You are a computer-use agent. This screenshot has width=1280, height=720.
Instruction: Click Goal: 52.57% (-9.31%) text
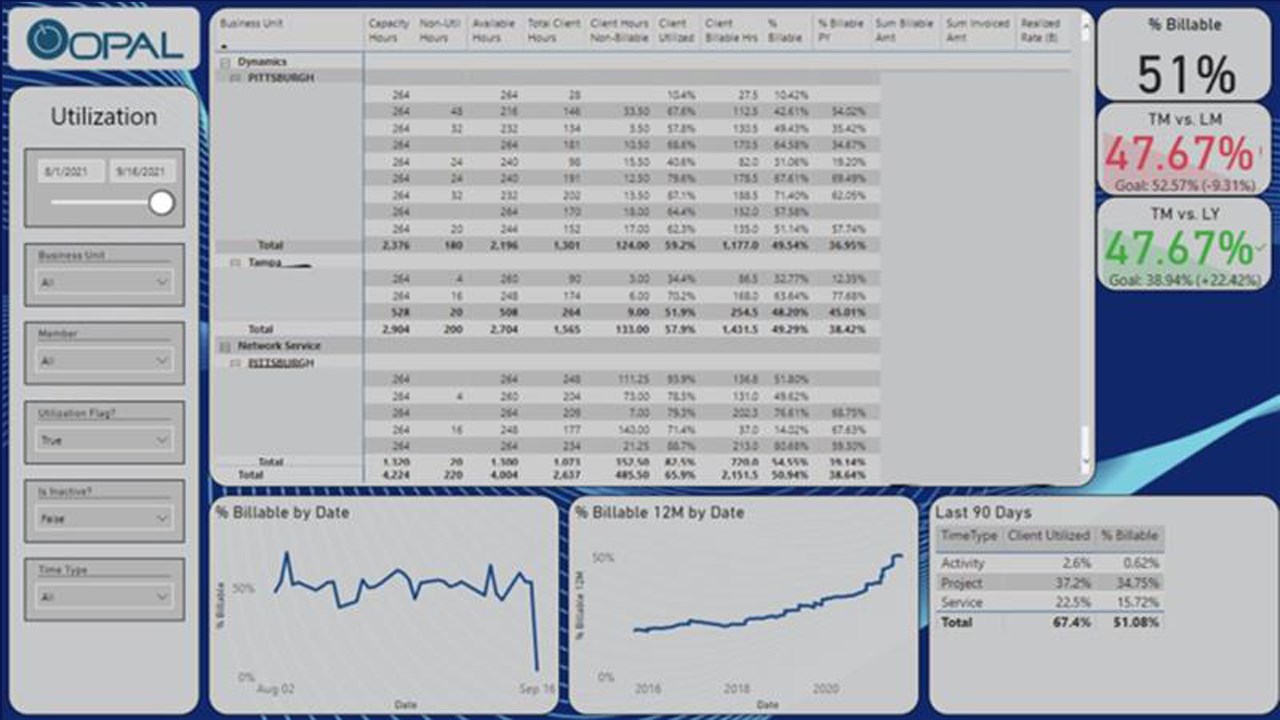pos(1185,185)
